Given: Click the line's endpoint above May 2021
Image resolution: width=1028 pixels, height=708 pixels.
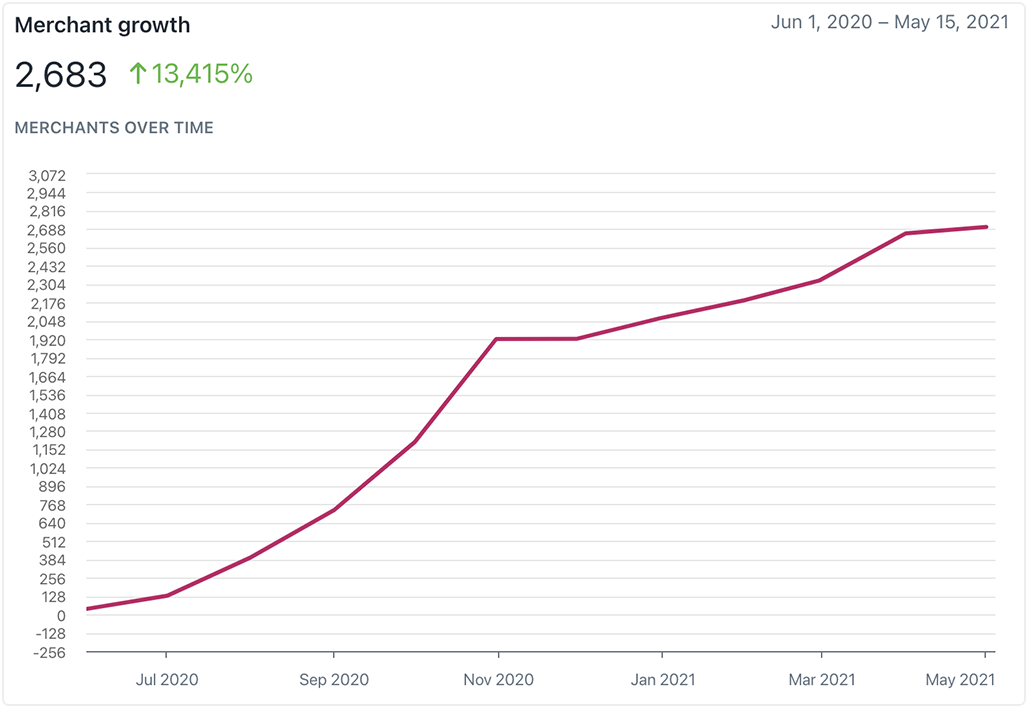Looking at the screenshot, I should [x=987, y=227].
